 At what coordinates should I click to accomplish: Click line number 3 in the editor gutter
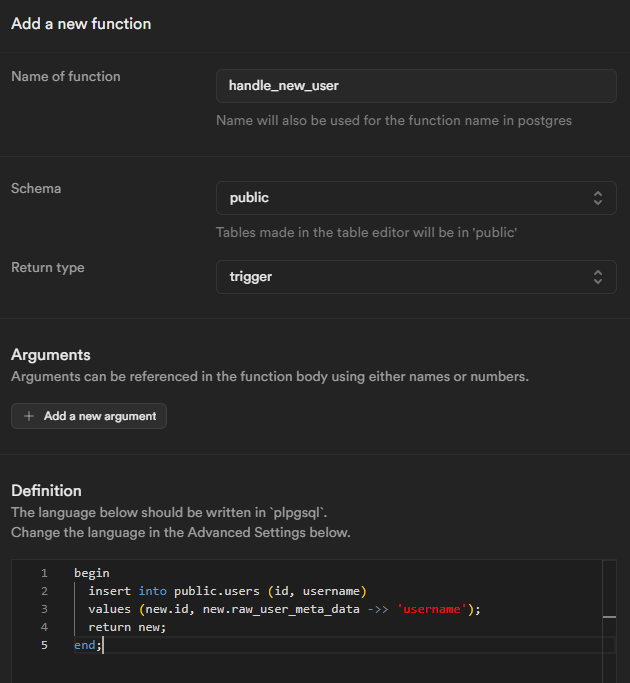(x=44, y=609)
